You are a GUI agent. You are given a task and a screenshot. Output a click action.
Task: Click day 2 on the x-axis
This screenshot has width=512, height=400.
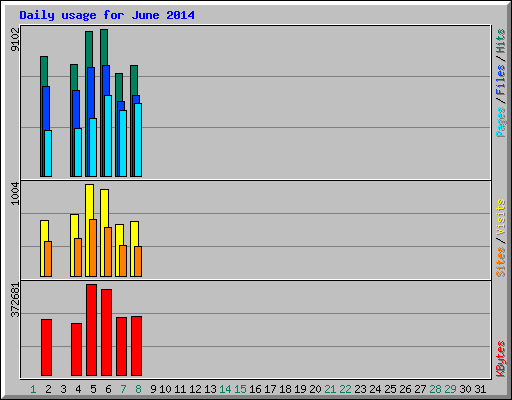48,389
